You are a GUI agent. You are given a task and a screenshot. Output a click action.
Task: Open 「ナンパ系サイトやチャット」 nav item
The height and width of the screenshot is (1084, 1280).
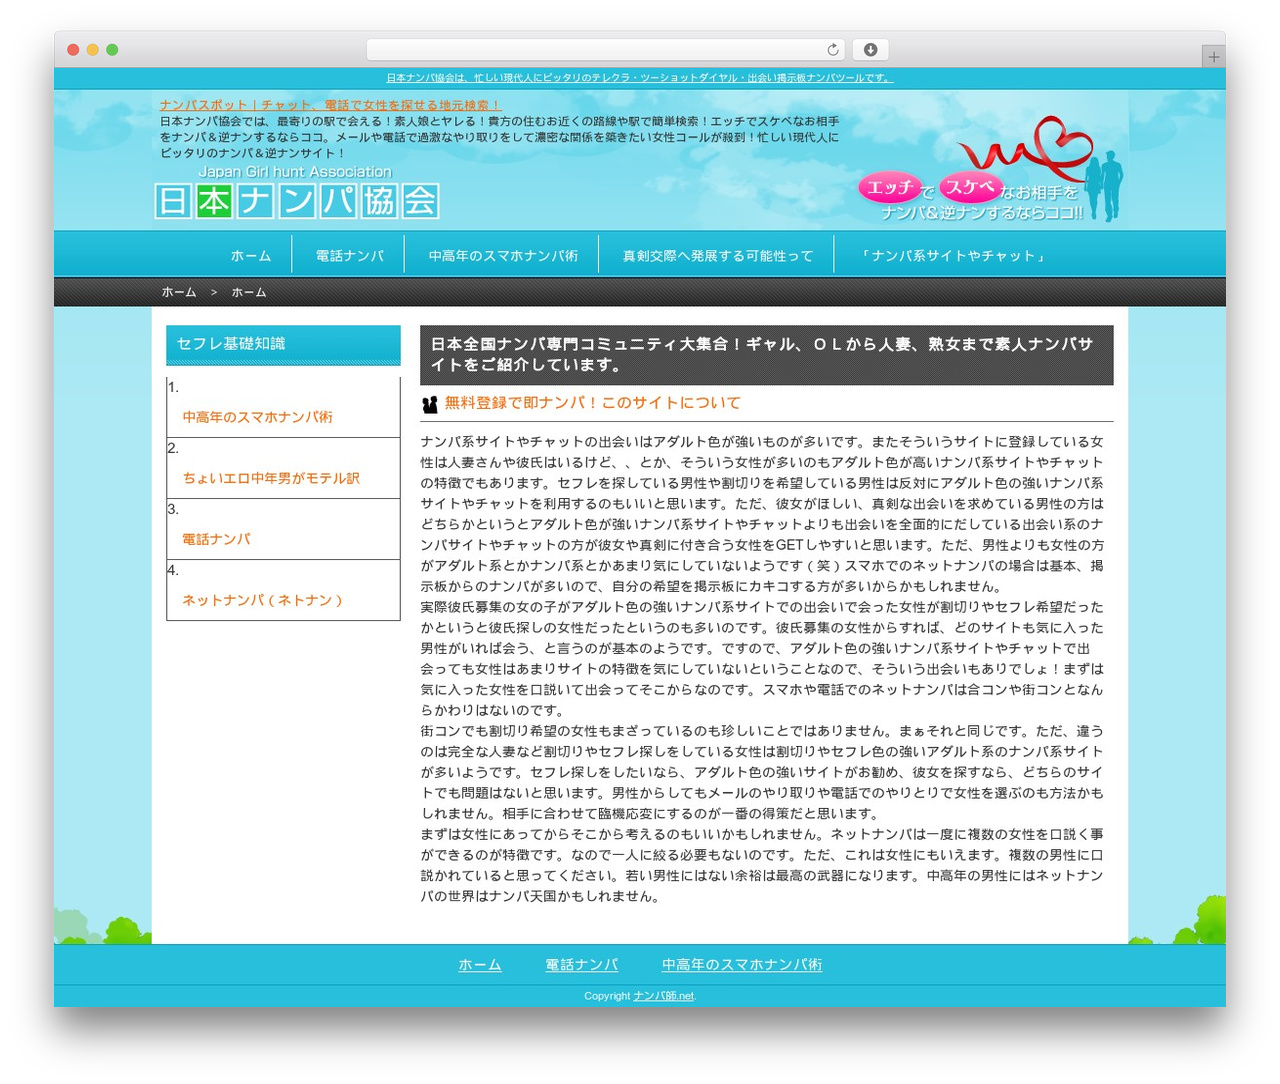[x=953, y=256]
